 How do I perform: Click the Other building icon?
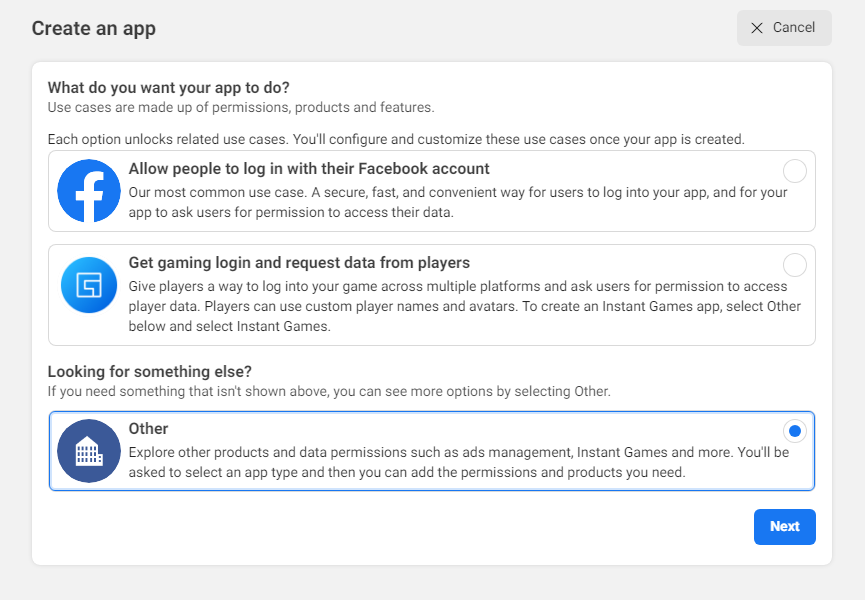(x=89, y=451)
